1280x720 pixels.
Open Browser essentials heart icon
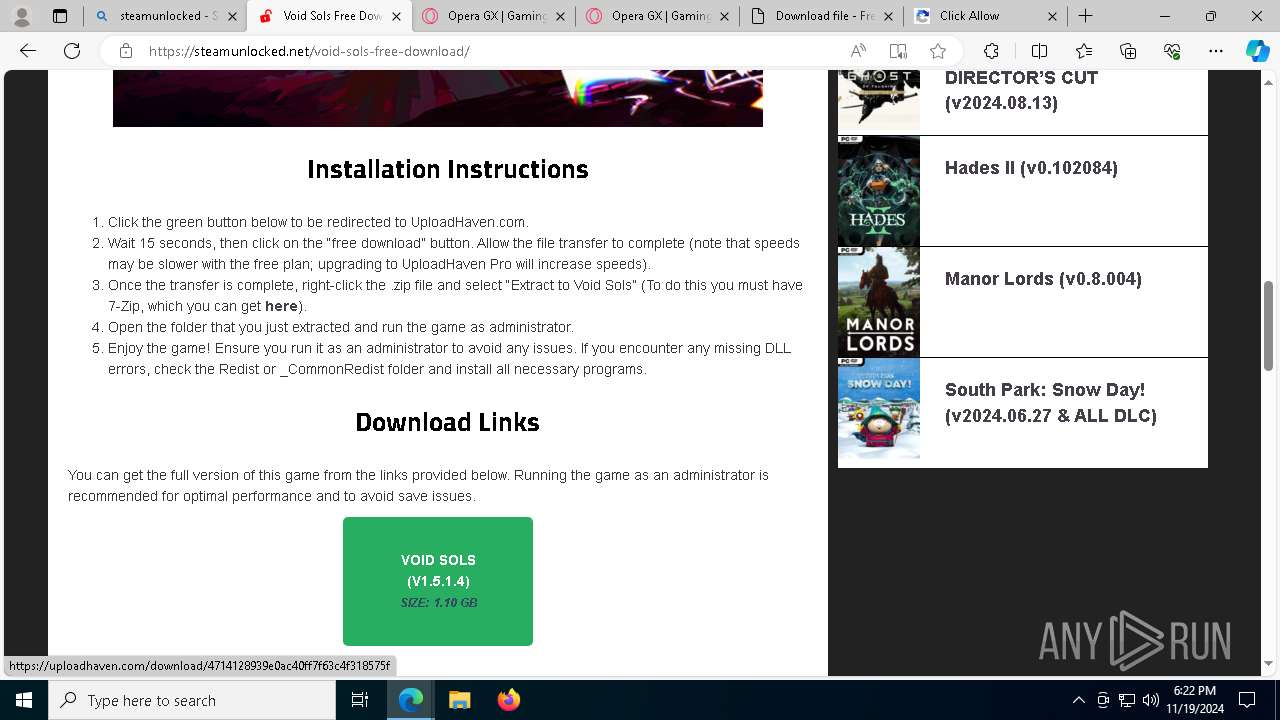tap(1172, 51)
